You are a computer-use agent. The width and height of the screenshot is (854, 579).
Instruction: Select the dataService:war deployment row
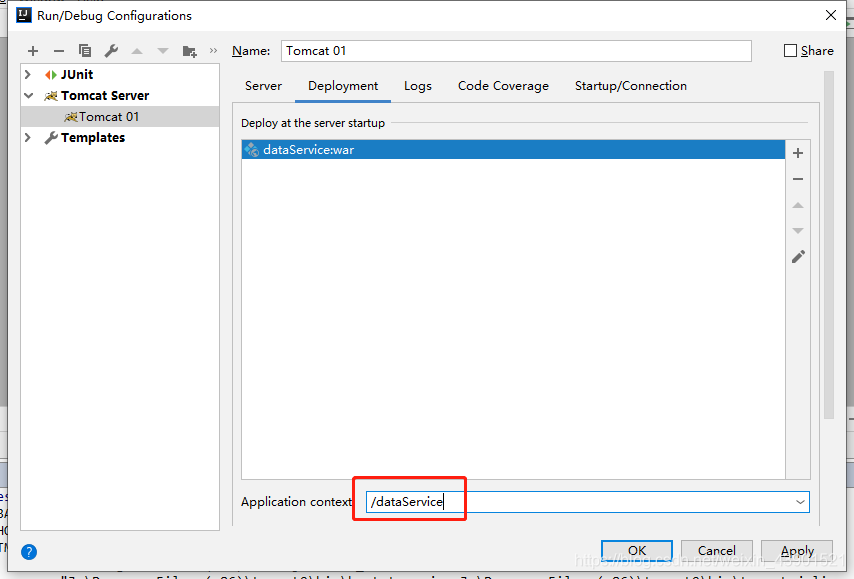[x=513, y=149]
